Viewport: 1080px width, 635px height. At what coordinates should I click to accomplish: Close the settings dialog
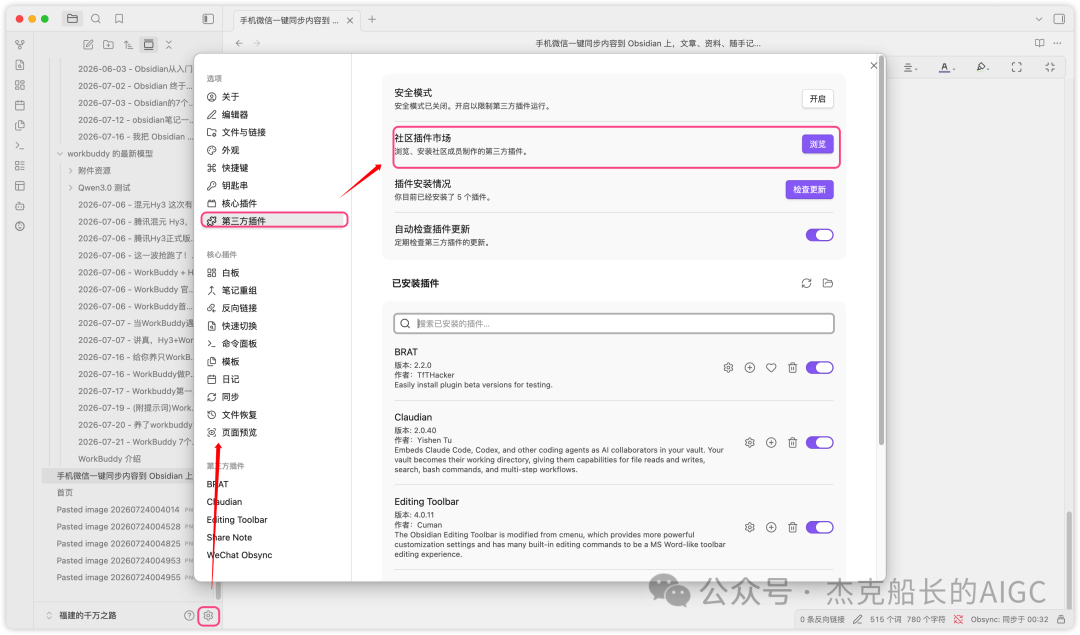point(873,65)
